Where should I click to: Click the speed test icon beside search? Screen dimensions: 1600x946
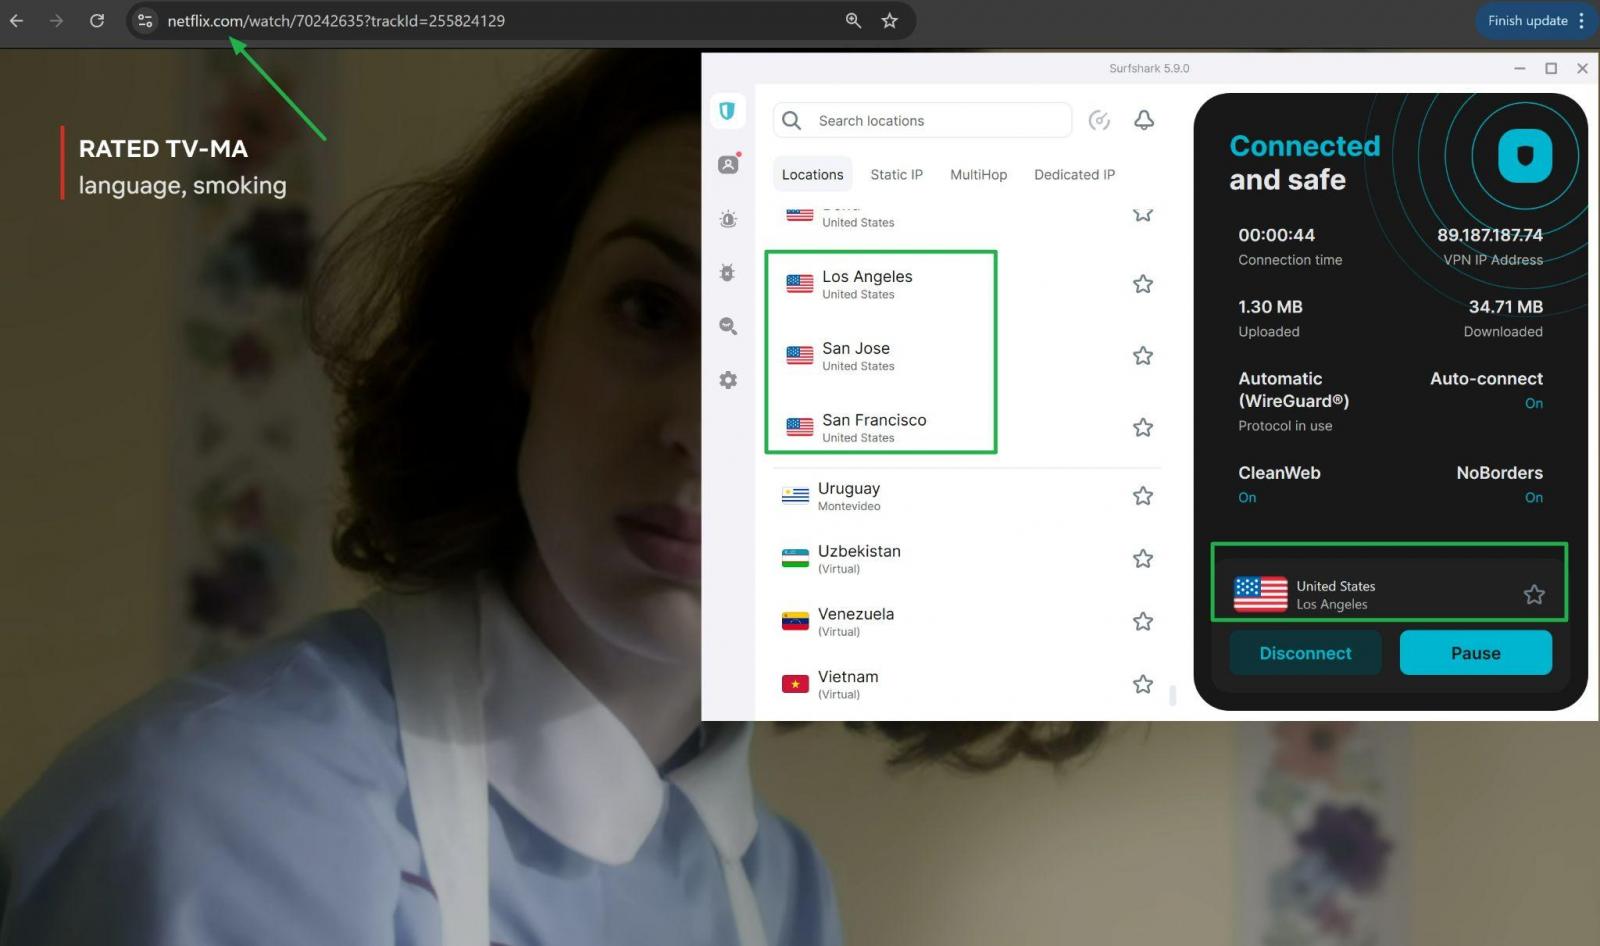[x=1099, y=120]
